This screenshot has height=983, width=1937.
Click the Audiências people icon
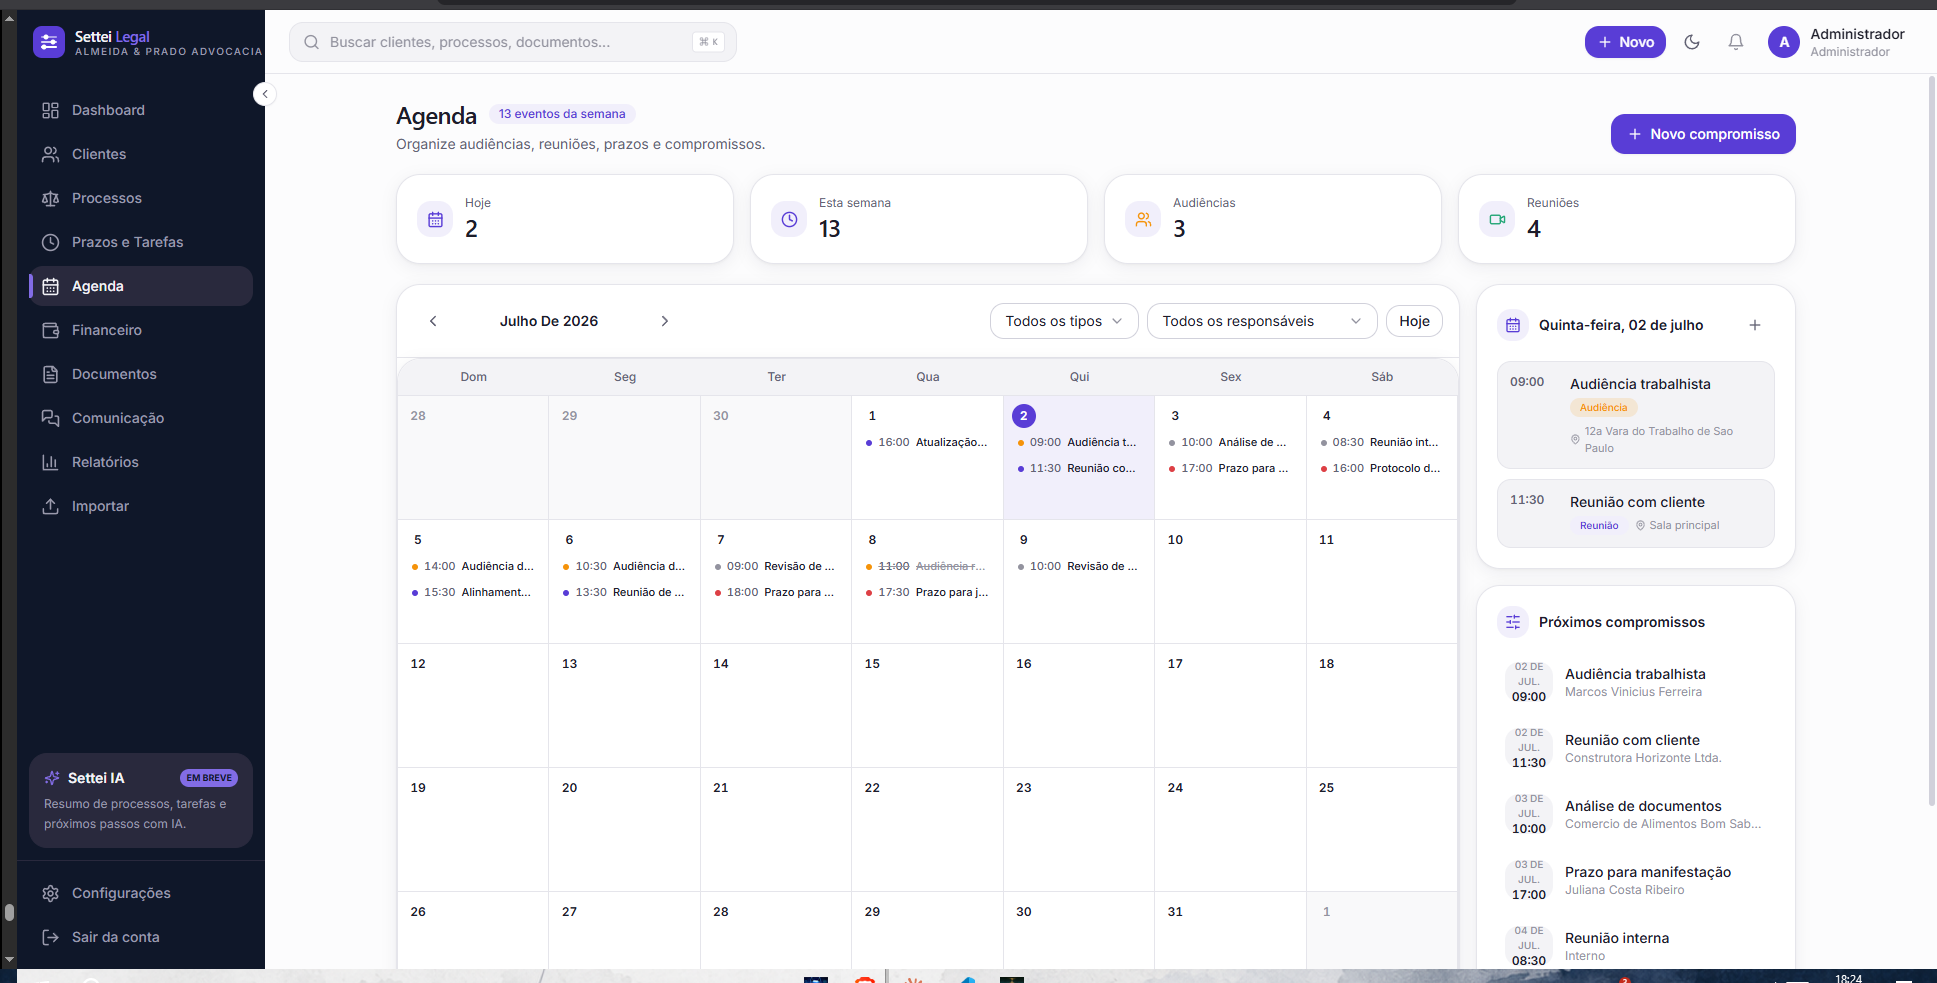click(x=1143, y=219)
